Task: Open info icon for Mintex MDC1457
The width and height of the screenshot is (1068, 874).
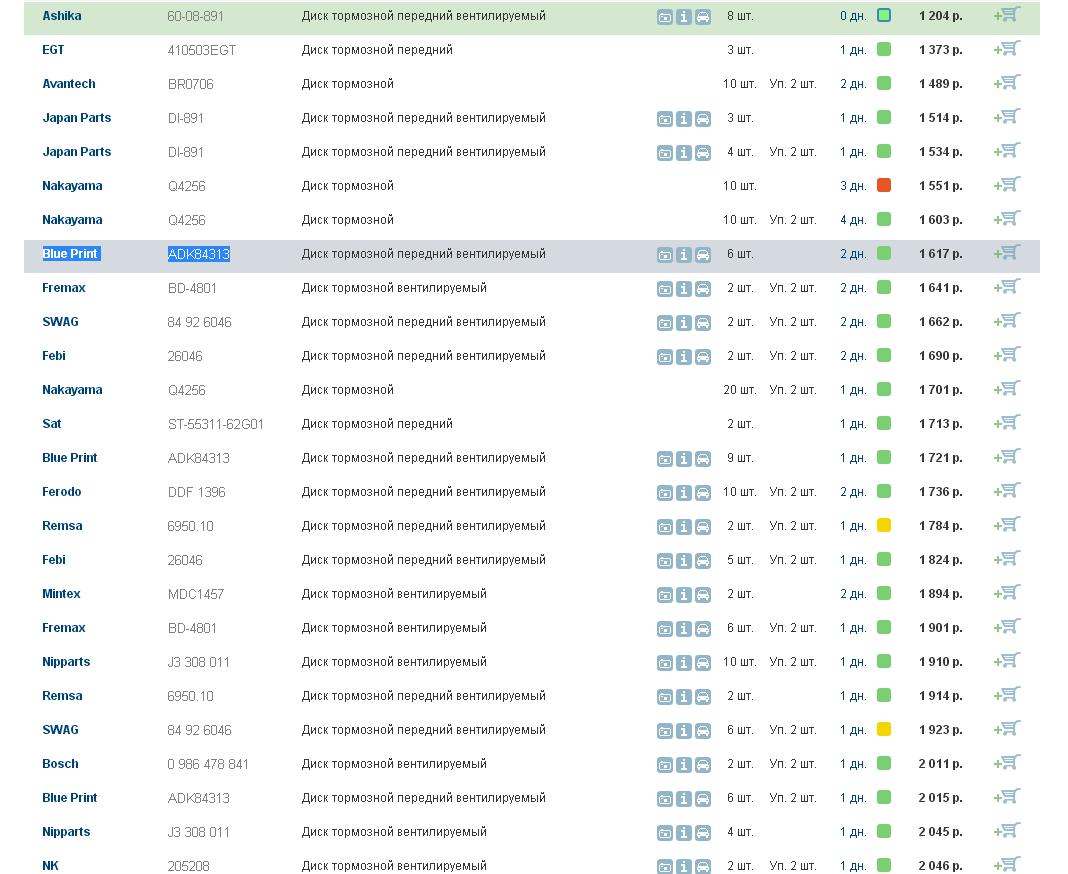Action: [x=684, y=595]
